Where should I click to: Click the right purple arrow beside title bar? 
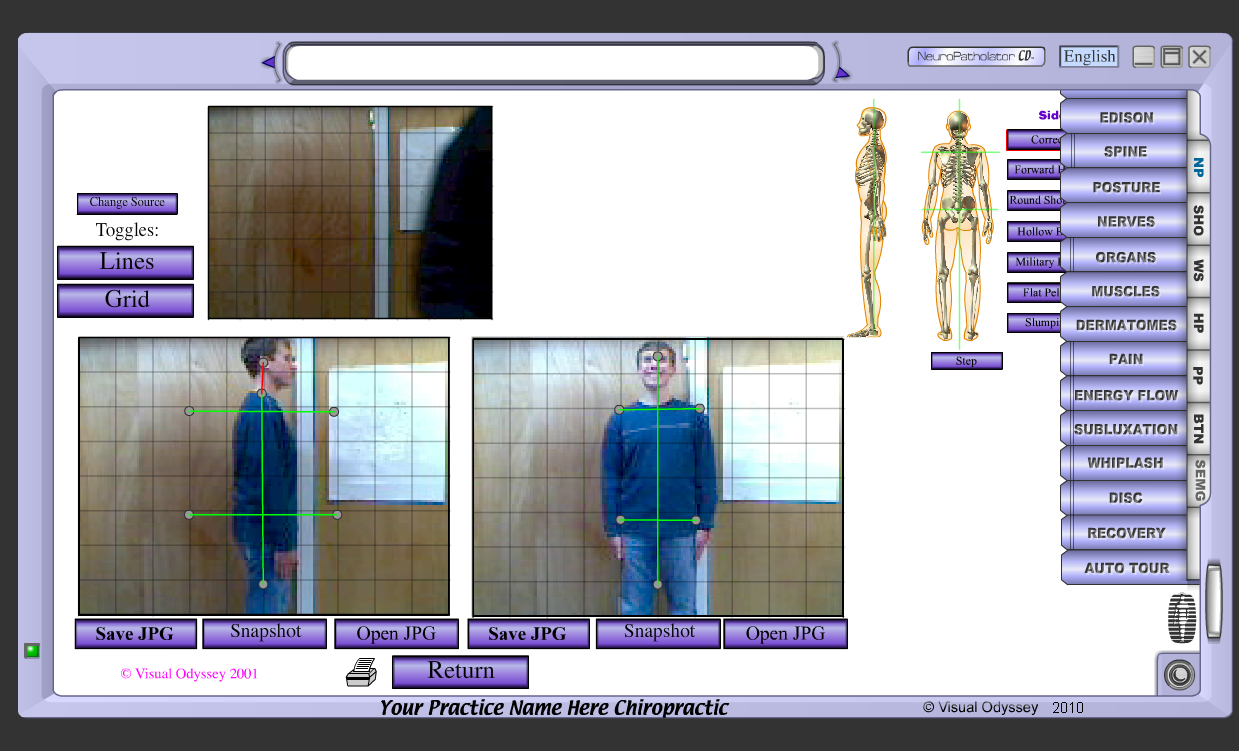click(x=842, y=71)
